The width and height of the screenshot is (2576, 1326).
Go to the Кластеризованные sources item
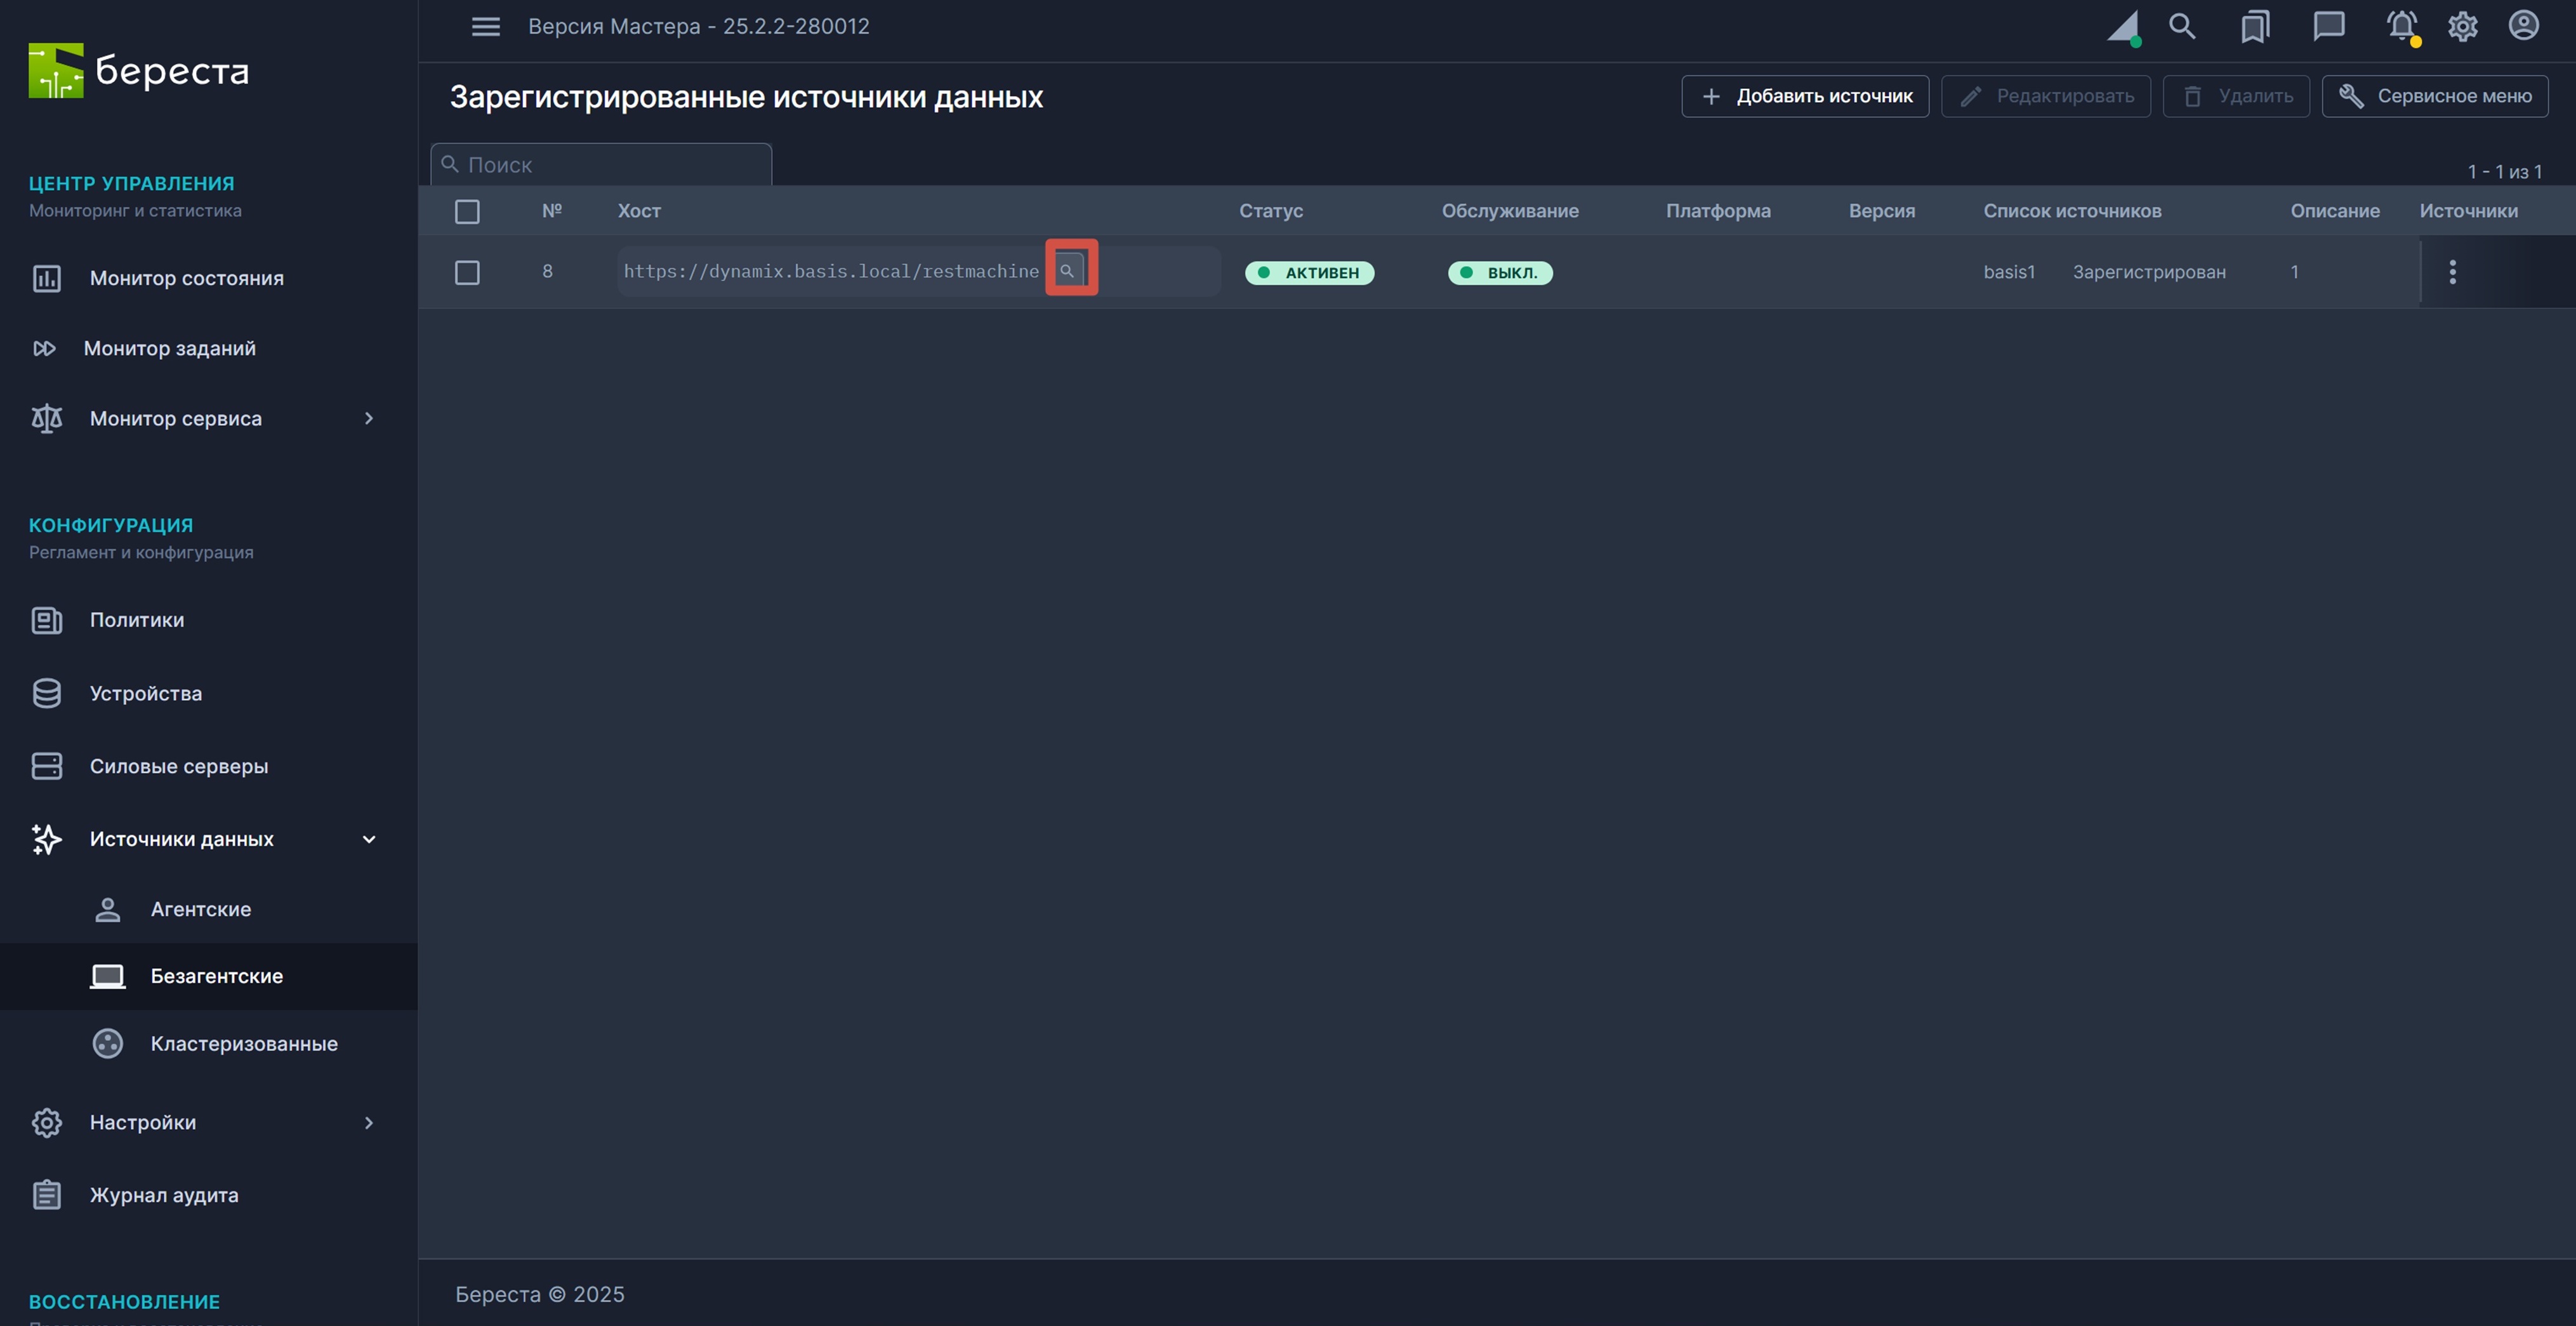pyautogui.click(x=243, y=1043)
